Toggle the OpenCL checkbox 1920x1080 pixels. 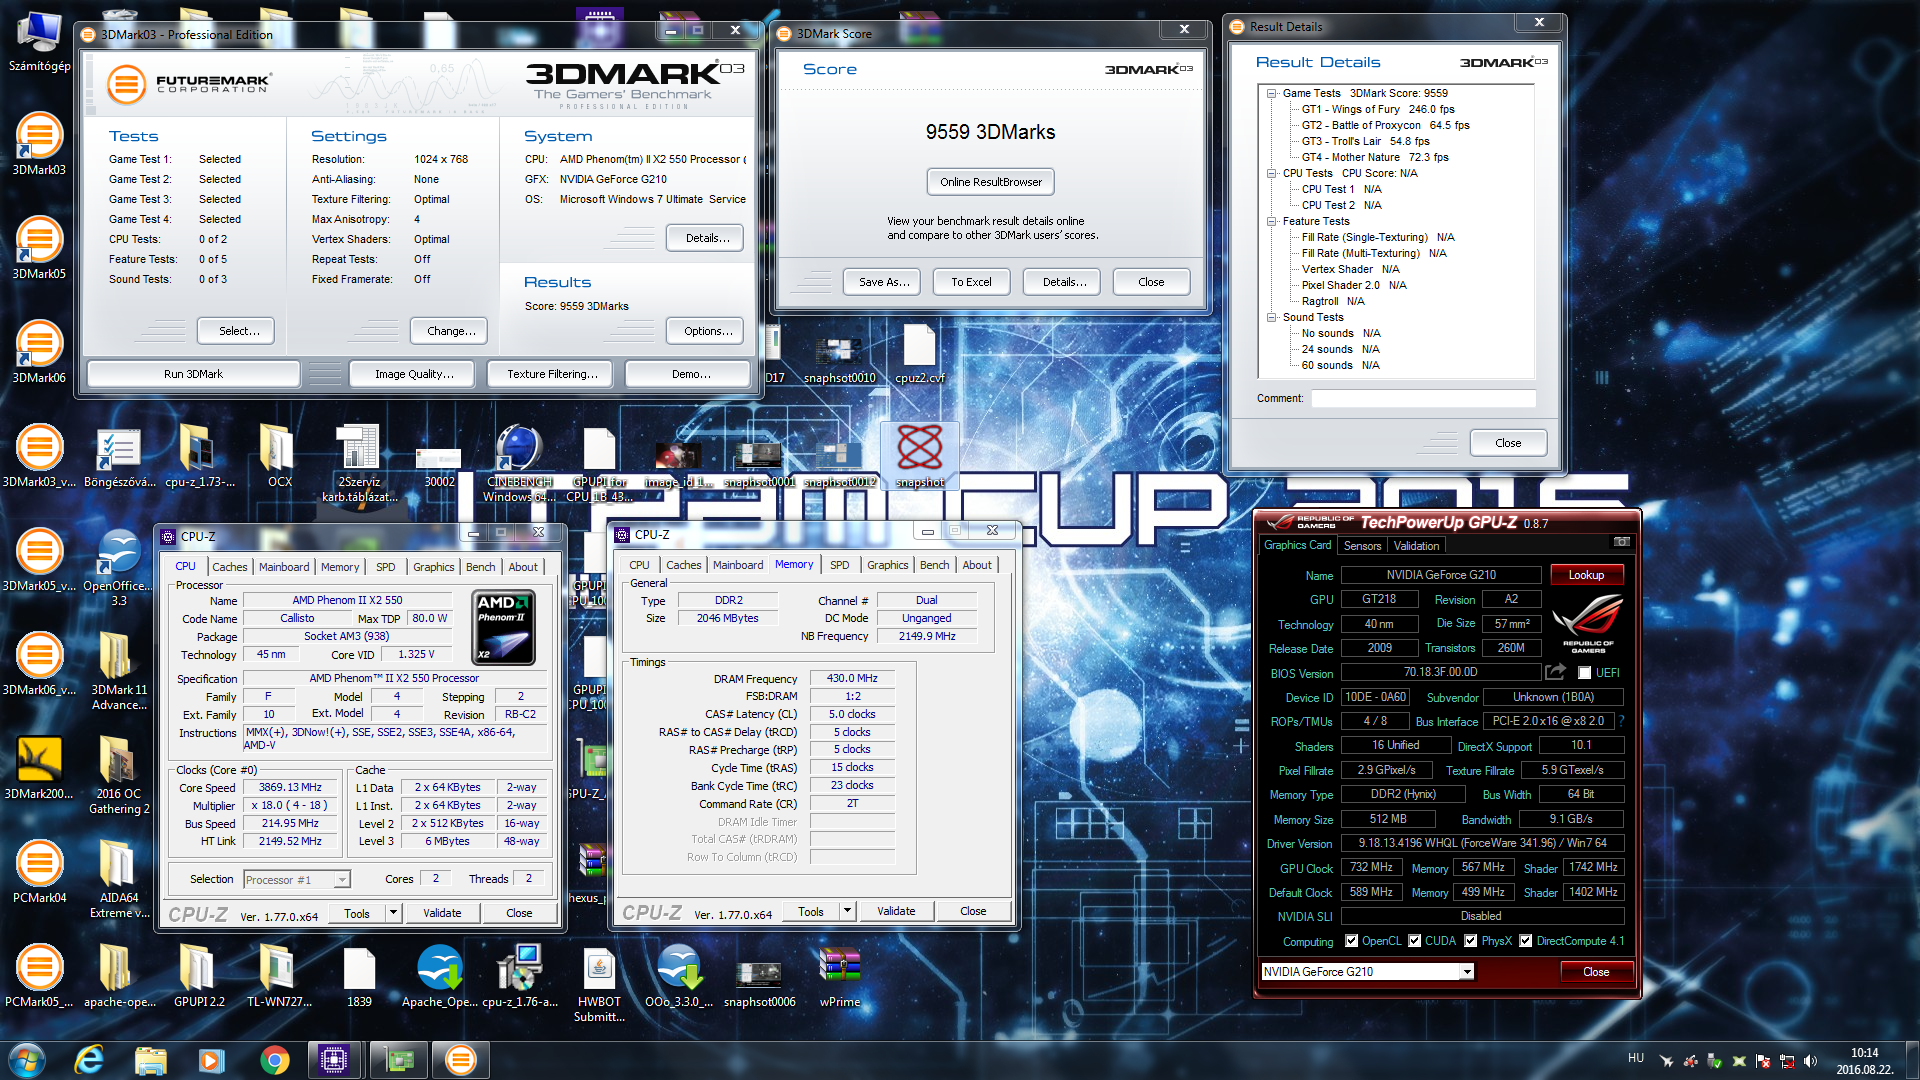1352,941
